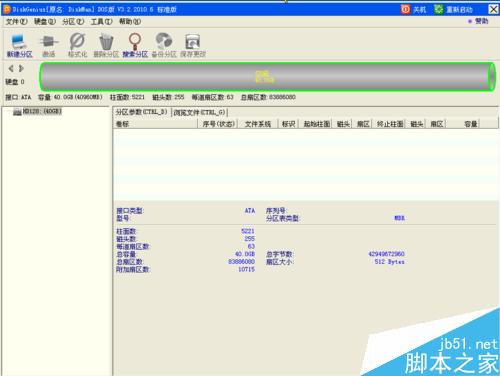Image resolution: width=500 pixels, height=376 pixels.
Task: Click the 重新启动 restart button in title bar
Action: (x=453, y=9)
